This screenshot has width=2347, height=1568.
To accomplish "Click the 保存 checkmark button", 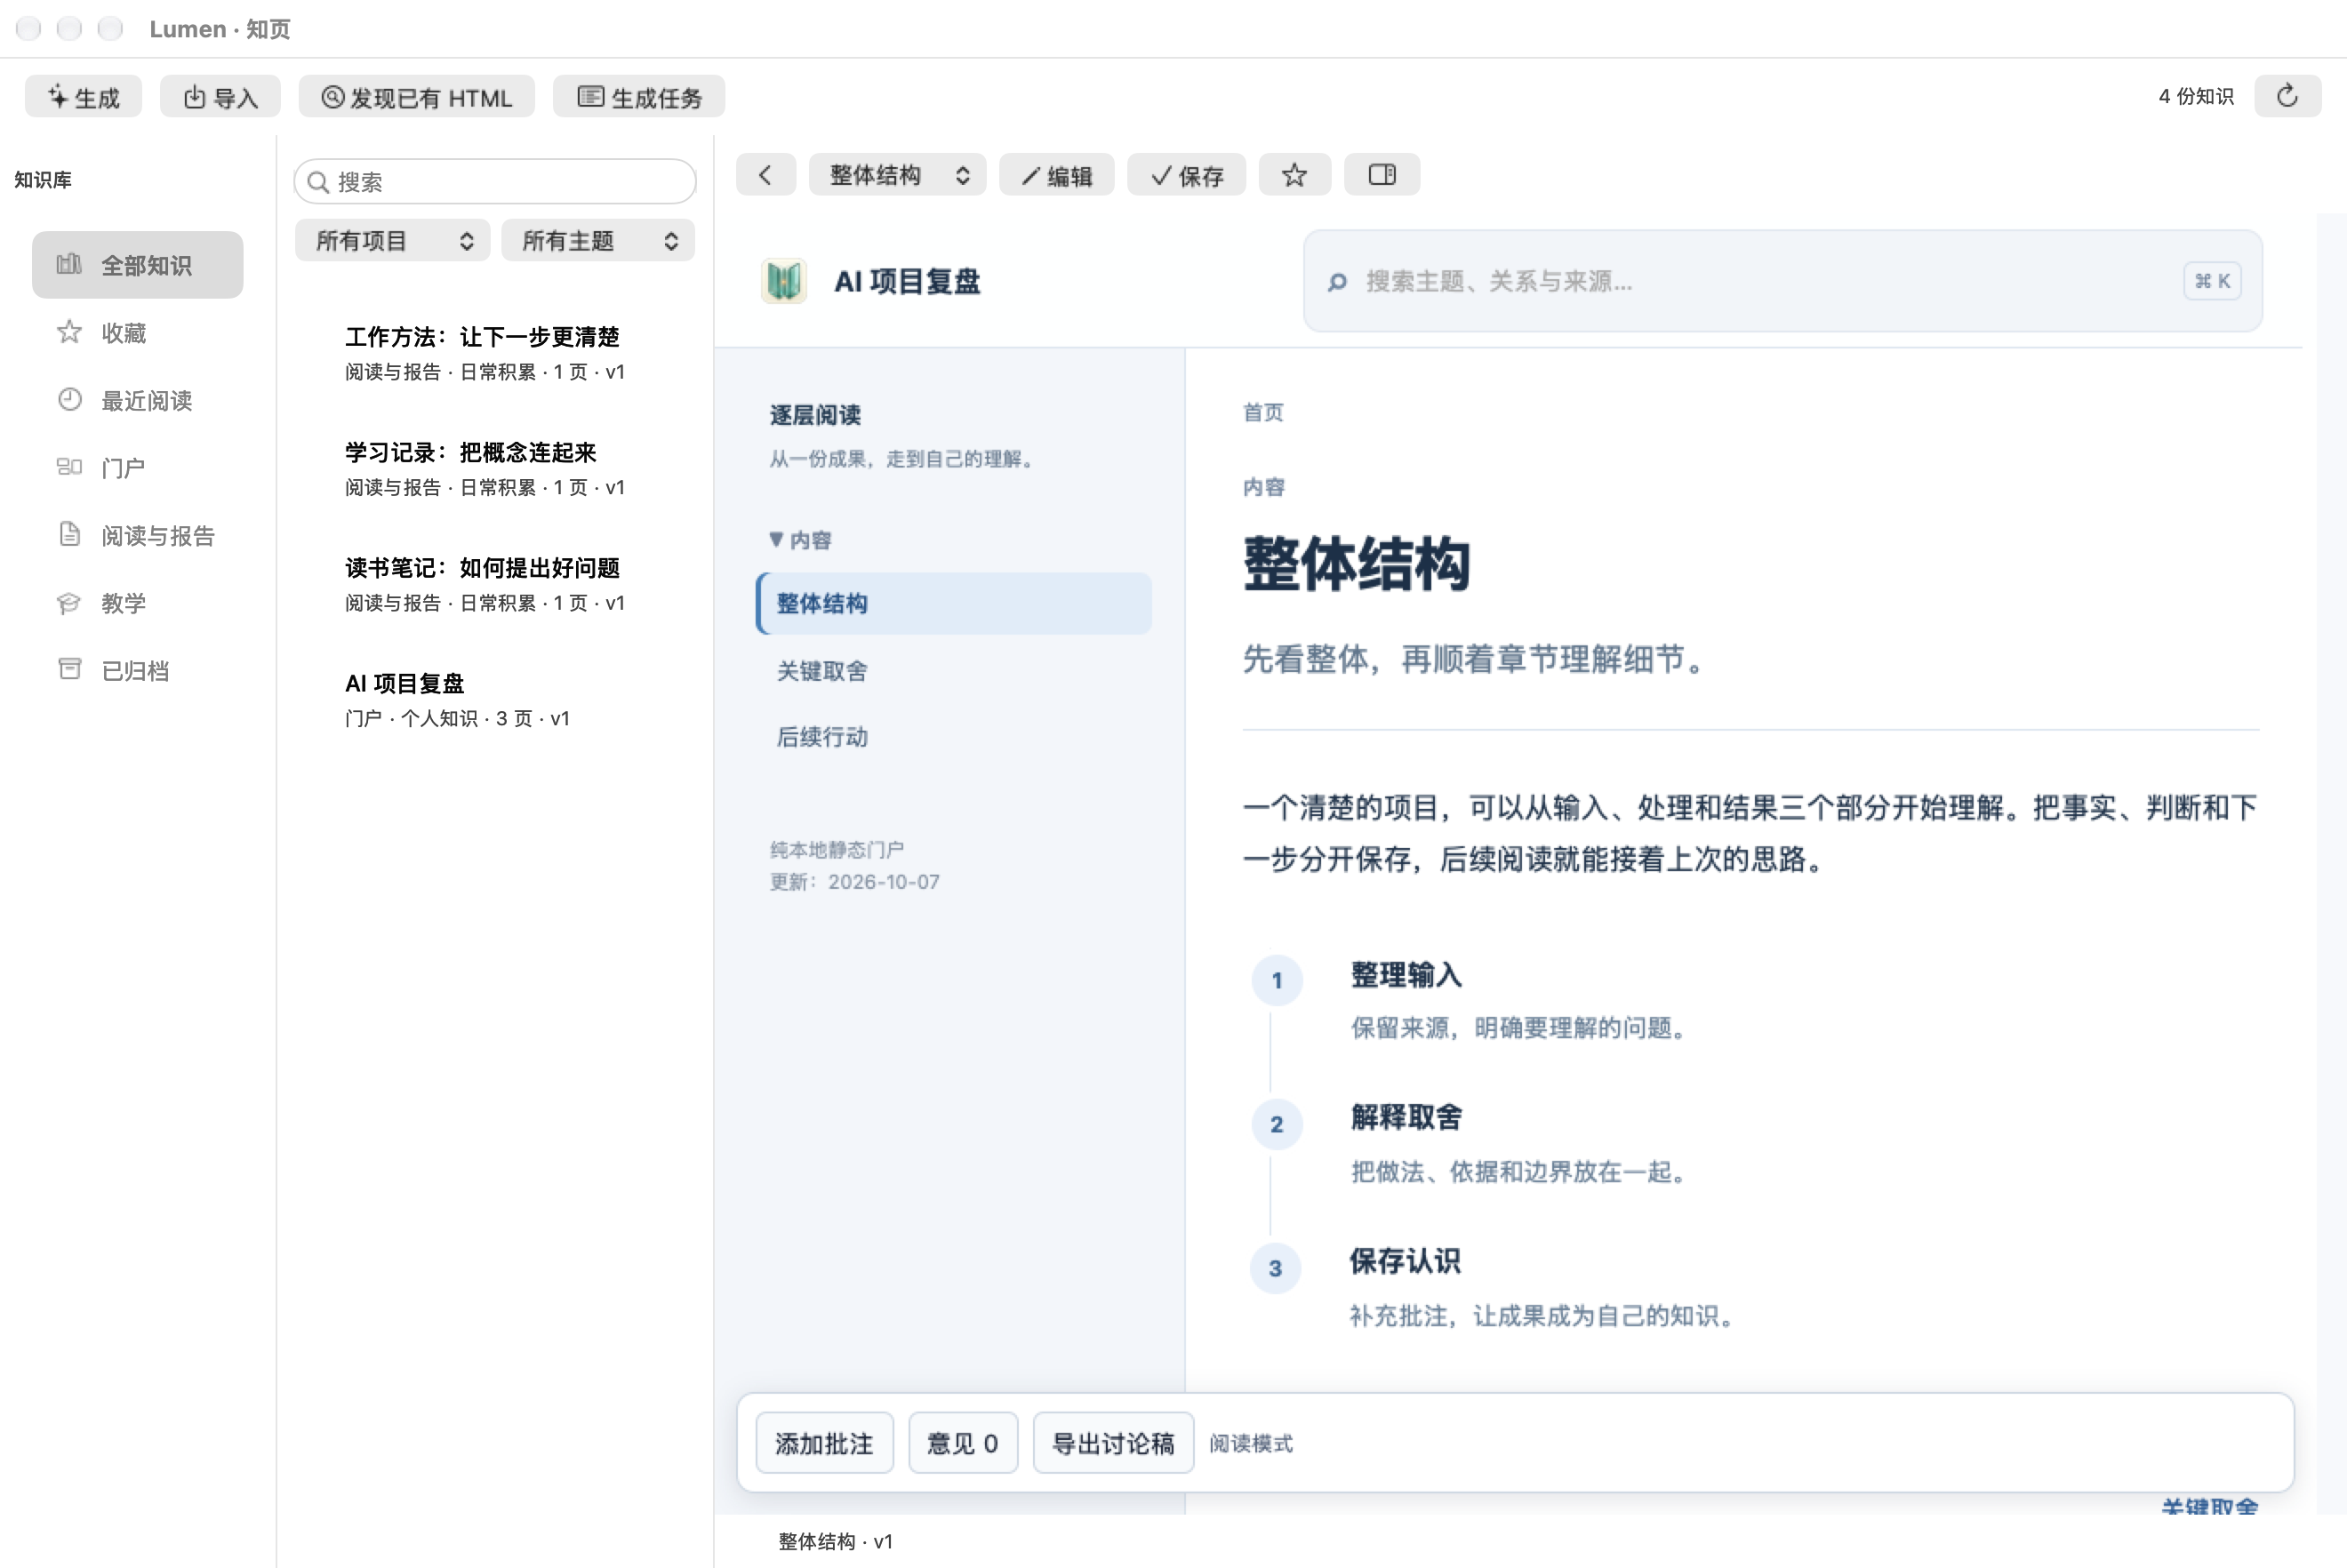I will pyautogui.click(x=1186, y=175).
